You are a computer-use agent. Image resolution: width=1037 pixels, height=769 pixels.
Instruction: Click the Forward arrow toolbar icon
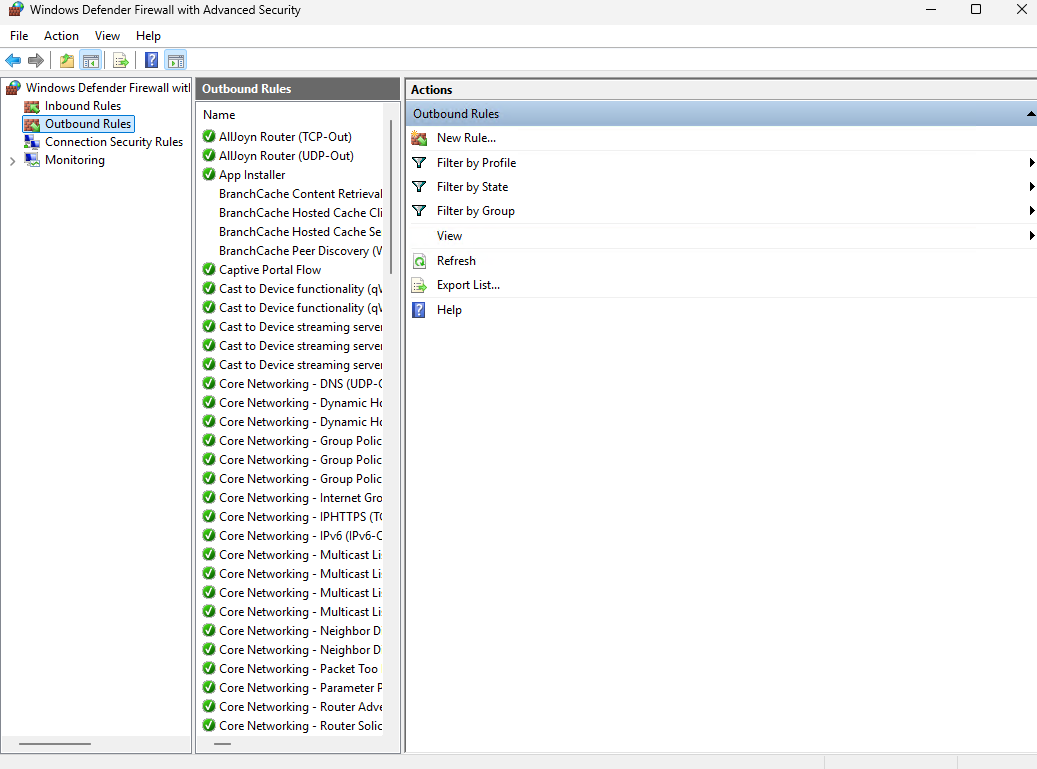36,61
